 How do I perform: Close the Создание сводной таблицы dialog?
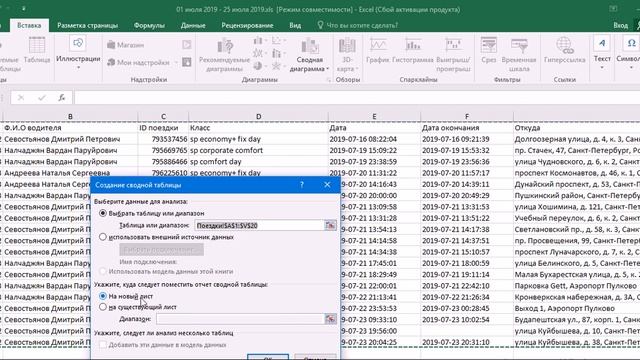[x=327, y=185]
